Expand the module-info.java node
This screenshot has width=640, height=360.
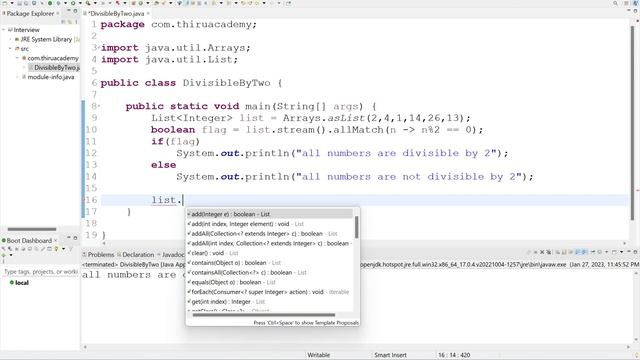(17, 77)
